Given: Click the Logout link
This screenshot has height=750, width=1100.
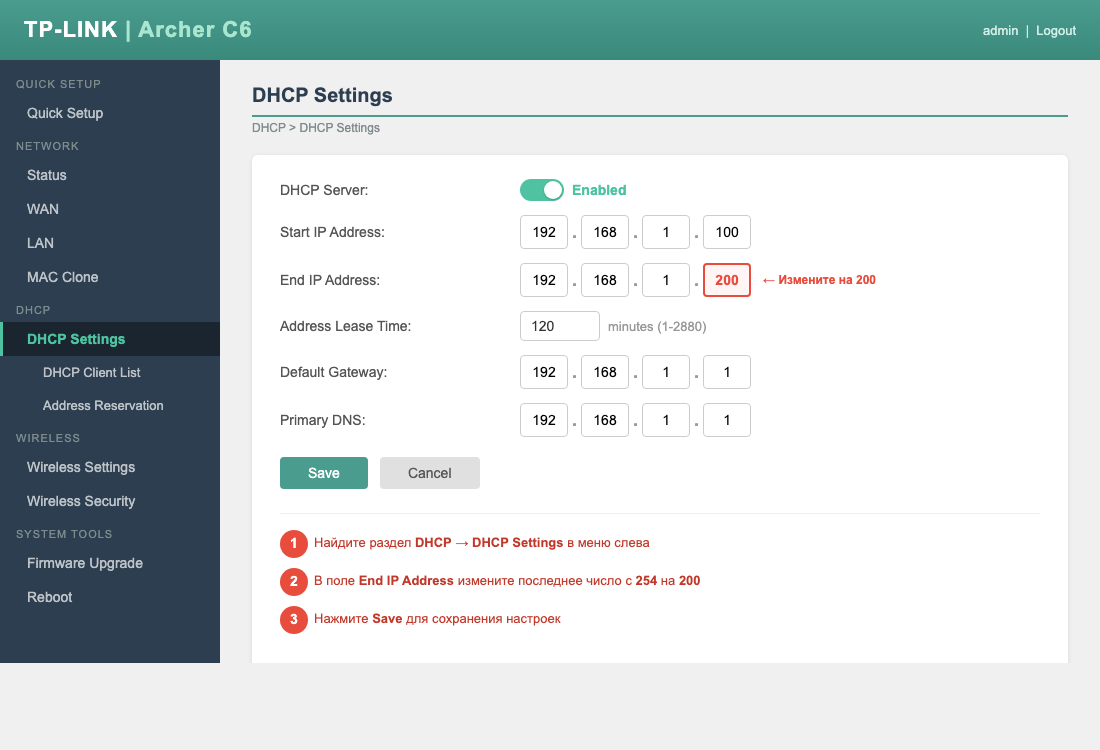Looking at the screenshot, I should (x=1056, y=30).
